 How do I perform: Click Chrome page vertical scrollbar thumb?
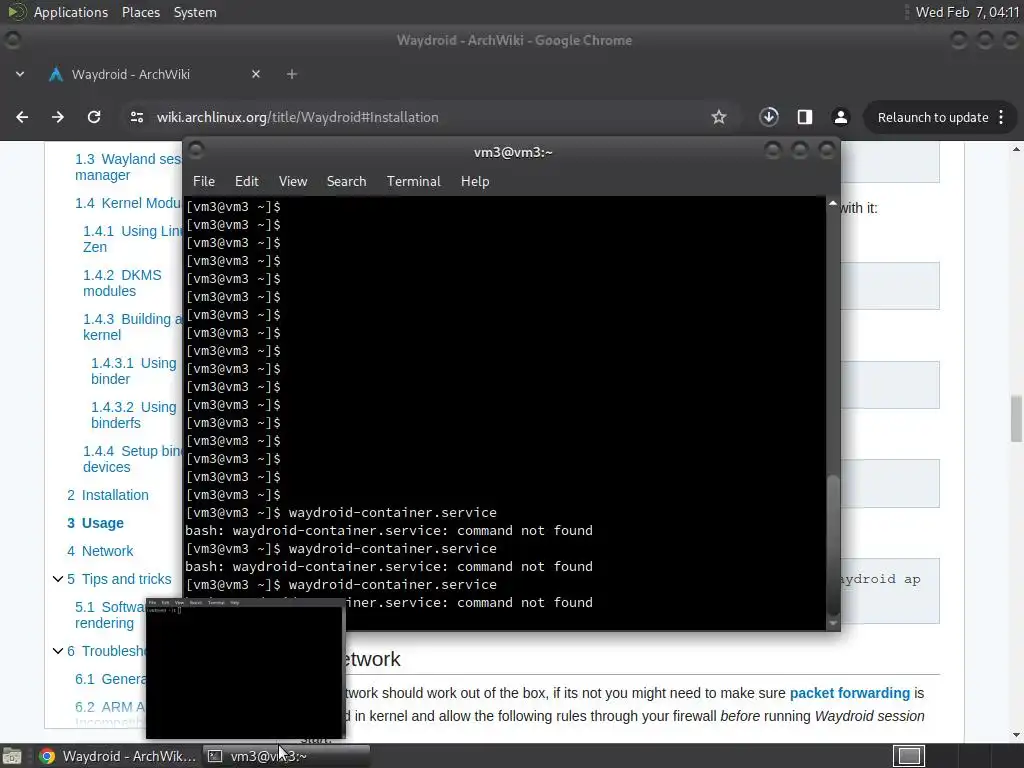[1016, 419]
